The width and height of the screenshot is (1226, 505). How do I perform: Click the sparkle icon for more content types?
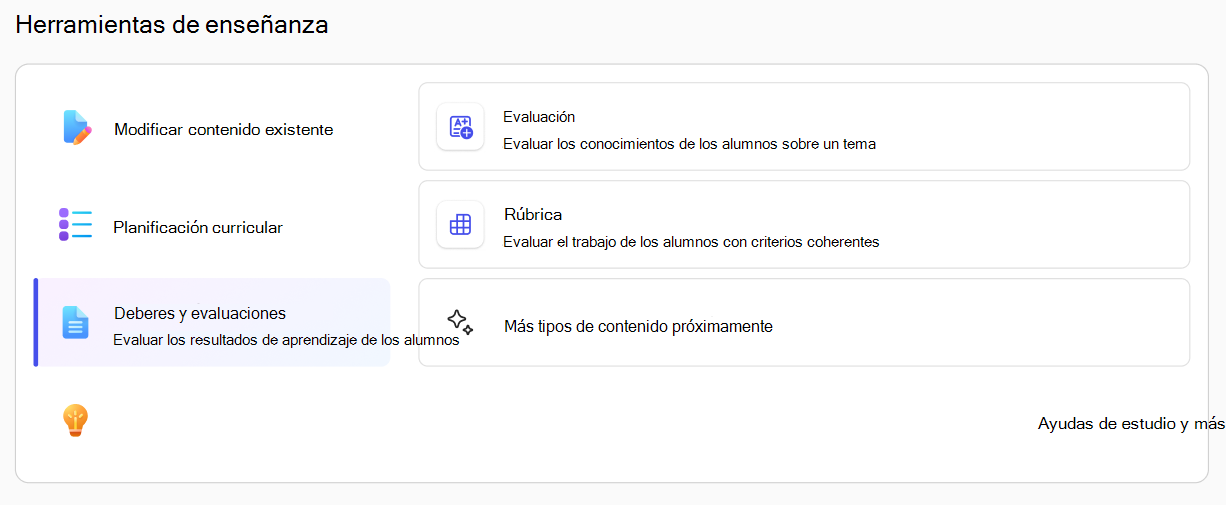(460, 322)
